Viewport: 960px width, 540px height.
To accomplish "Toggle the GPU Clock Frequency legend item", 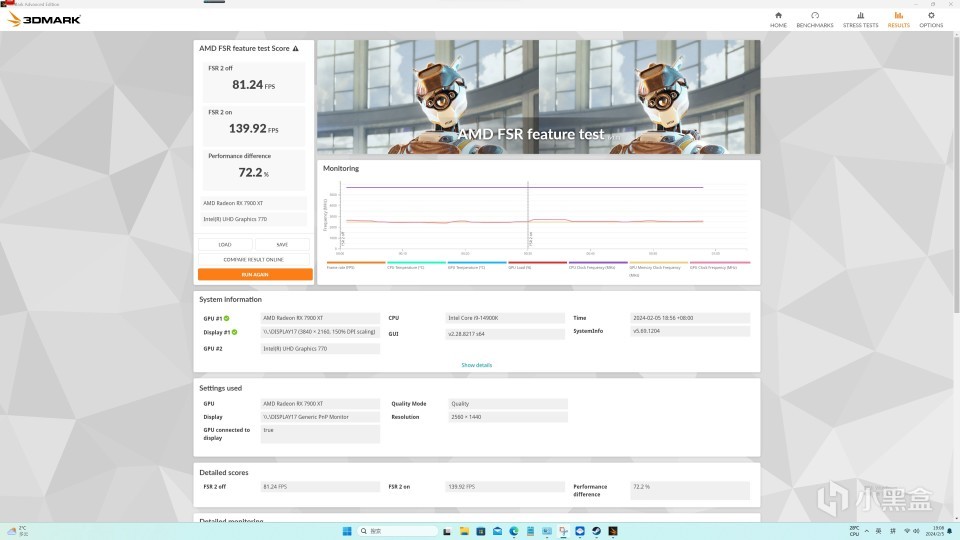I will [719, 265].
